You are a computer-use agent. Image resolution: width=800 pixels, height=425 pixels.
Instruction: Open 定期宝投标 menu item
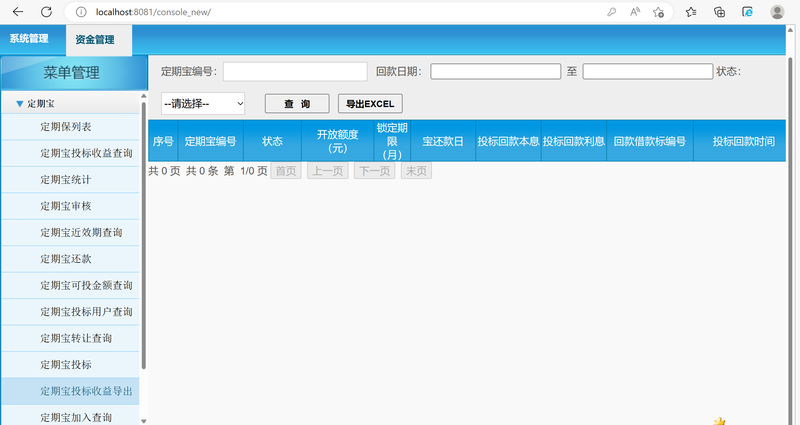click(x=70, y=365)
